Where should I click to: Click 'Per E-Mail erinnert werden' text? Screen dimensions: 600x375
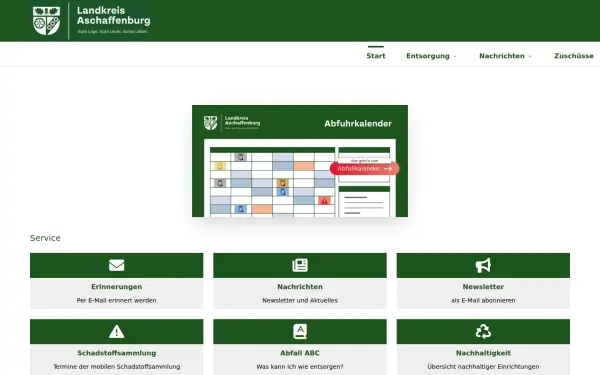[116, 300]
